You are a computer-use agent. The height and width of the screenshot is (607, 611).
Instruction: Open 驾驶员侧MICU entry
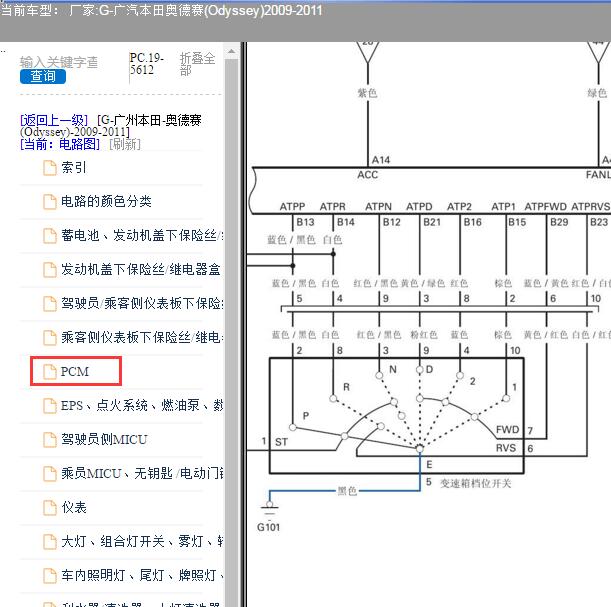pos(104,439)
